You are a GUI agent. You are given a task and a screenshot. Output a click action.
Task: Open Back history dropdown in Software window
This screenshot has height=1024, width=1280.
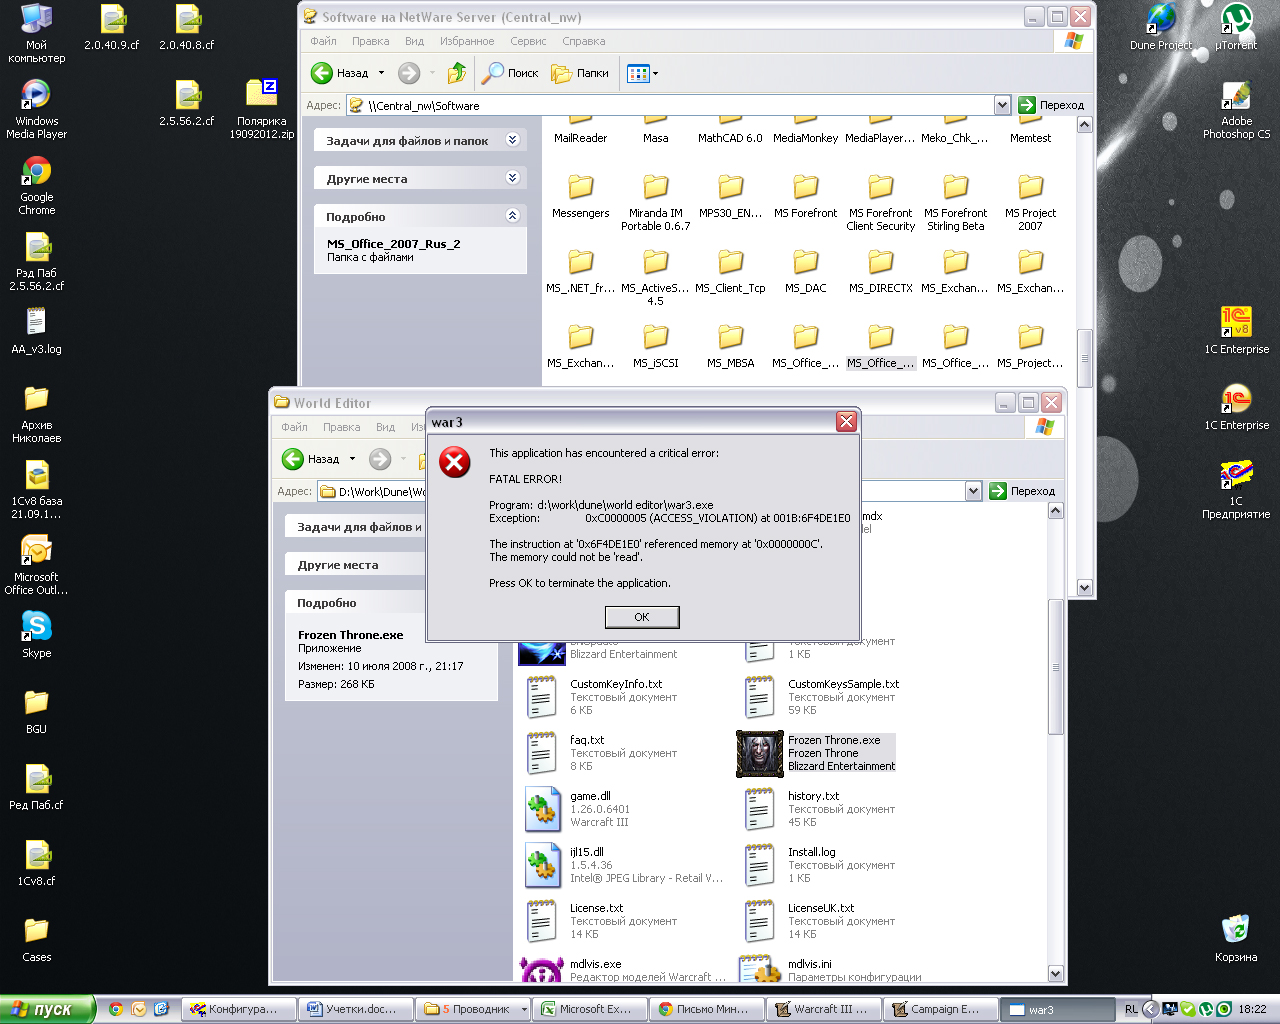pos(381,73)
